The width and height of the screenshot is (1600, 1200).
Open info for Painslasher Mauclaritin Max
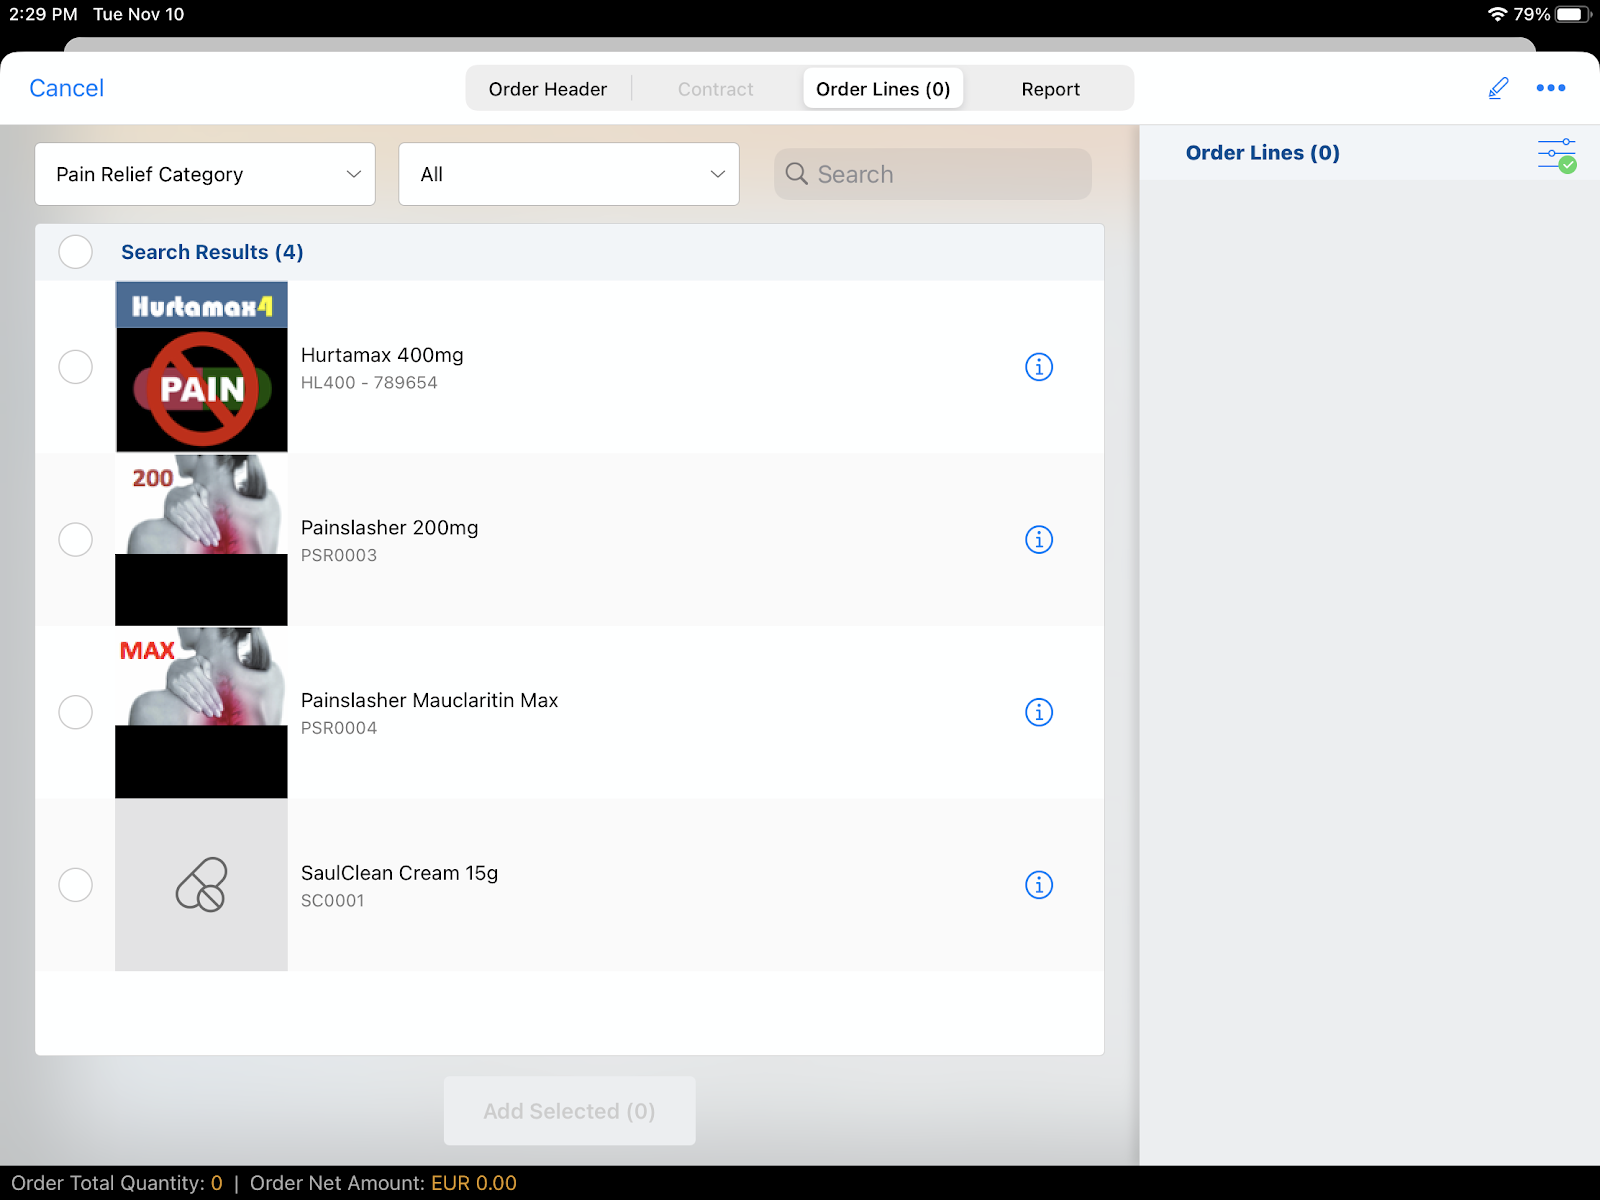click(1039, 712)
